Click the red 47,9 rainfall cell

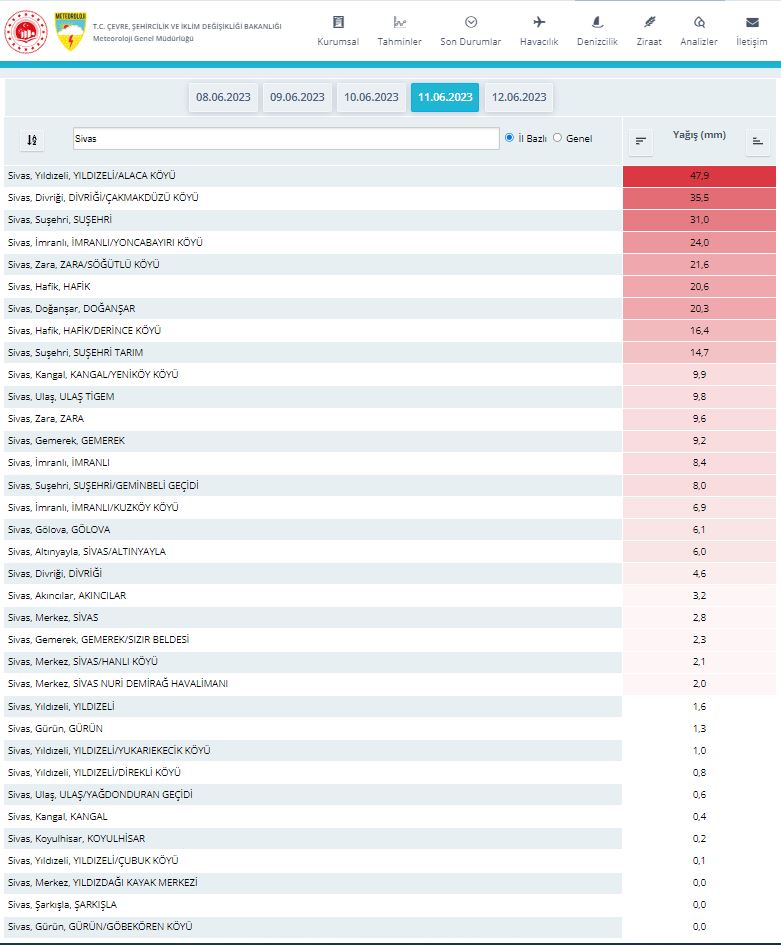699,176
